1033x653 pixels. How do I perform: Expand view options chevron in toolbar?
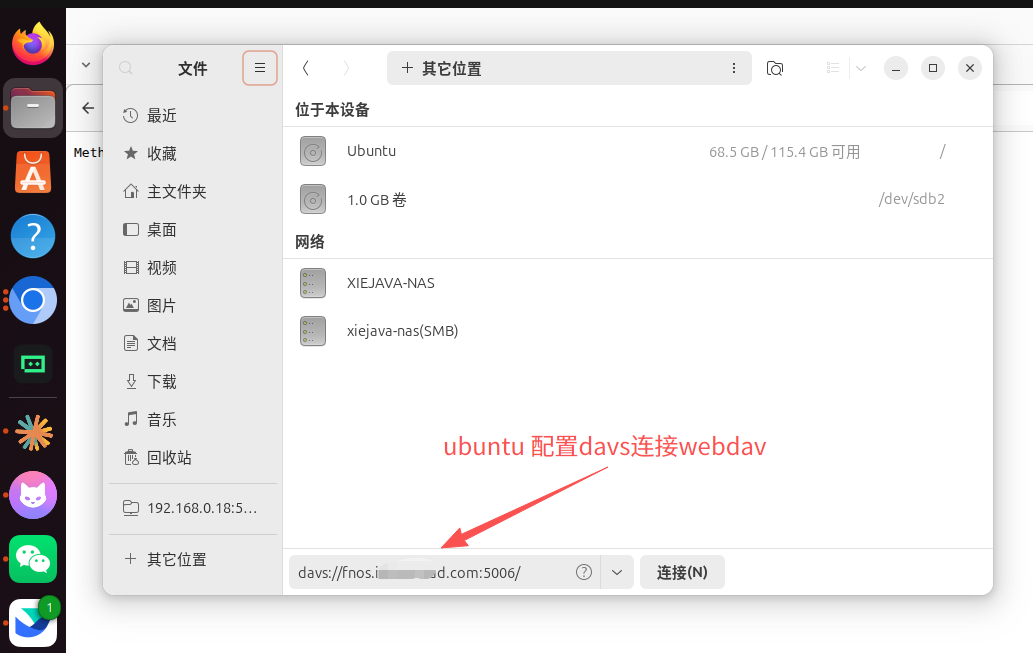click(x=860, y=68)
